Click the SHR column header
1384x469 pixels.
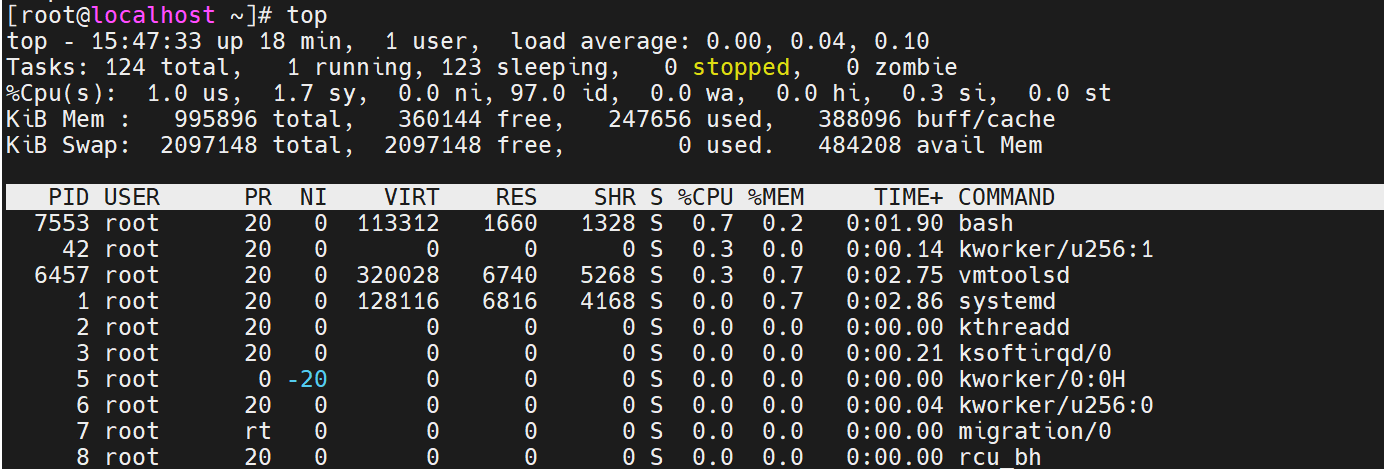click(614, 197)
